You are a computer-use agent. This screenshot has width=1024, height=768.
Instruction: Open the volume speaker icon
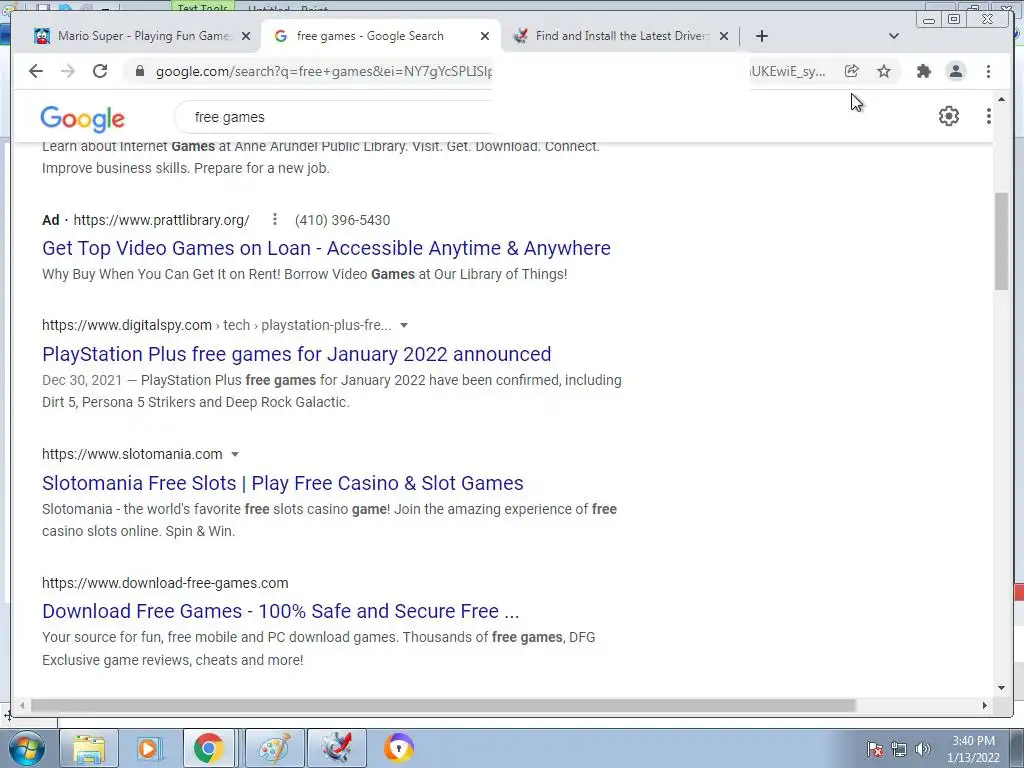(922, 749)
